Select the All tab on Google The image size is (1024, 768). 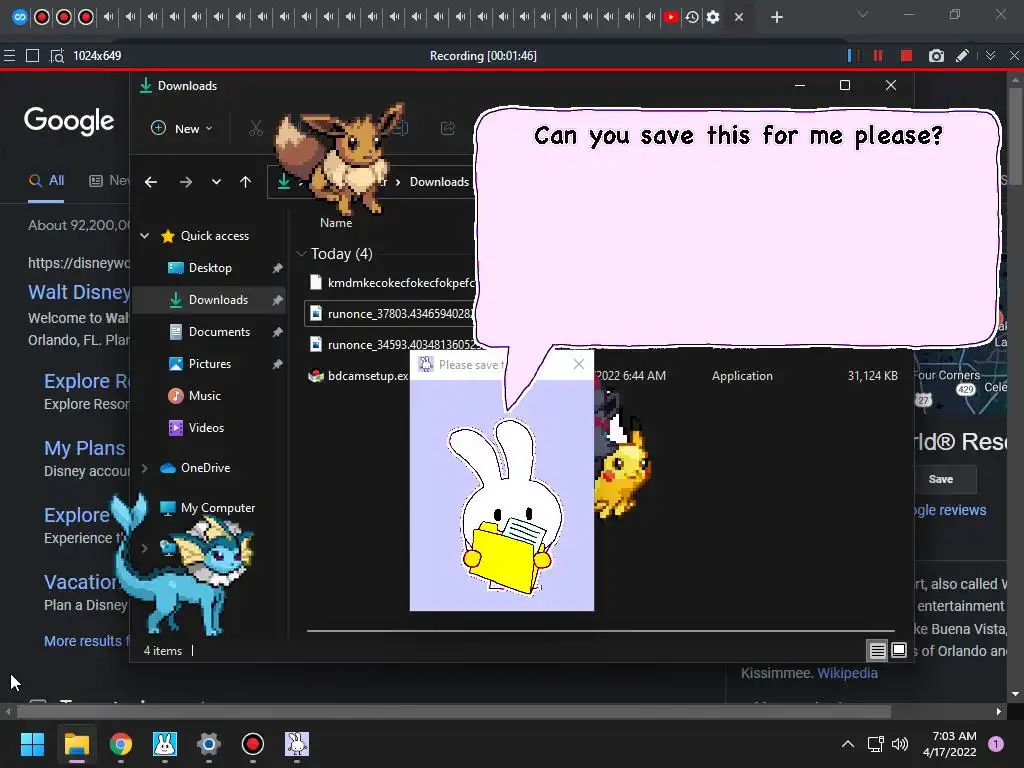click(46, 181)
